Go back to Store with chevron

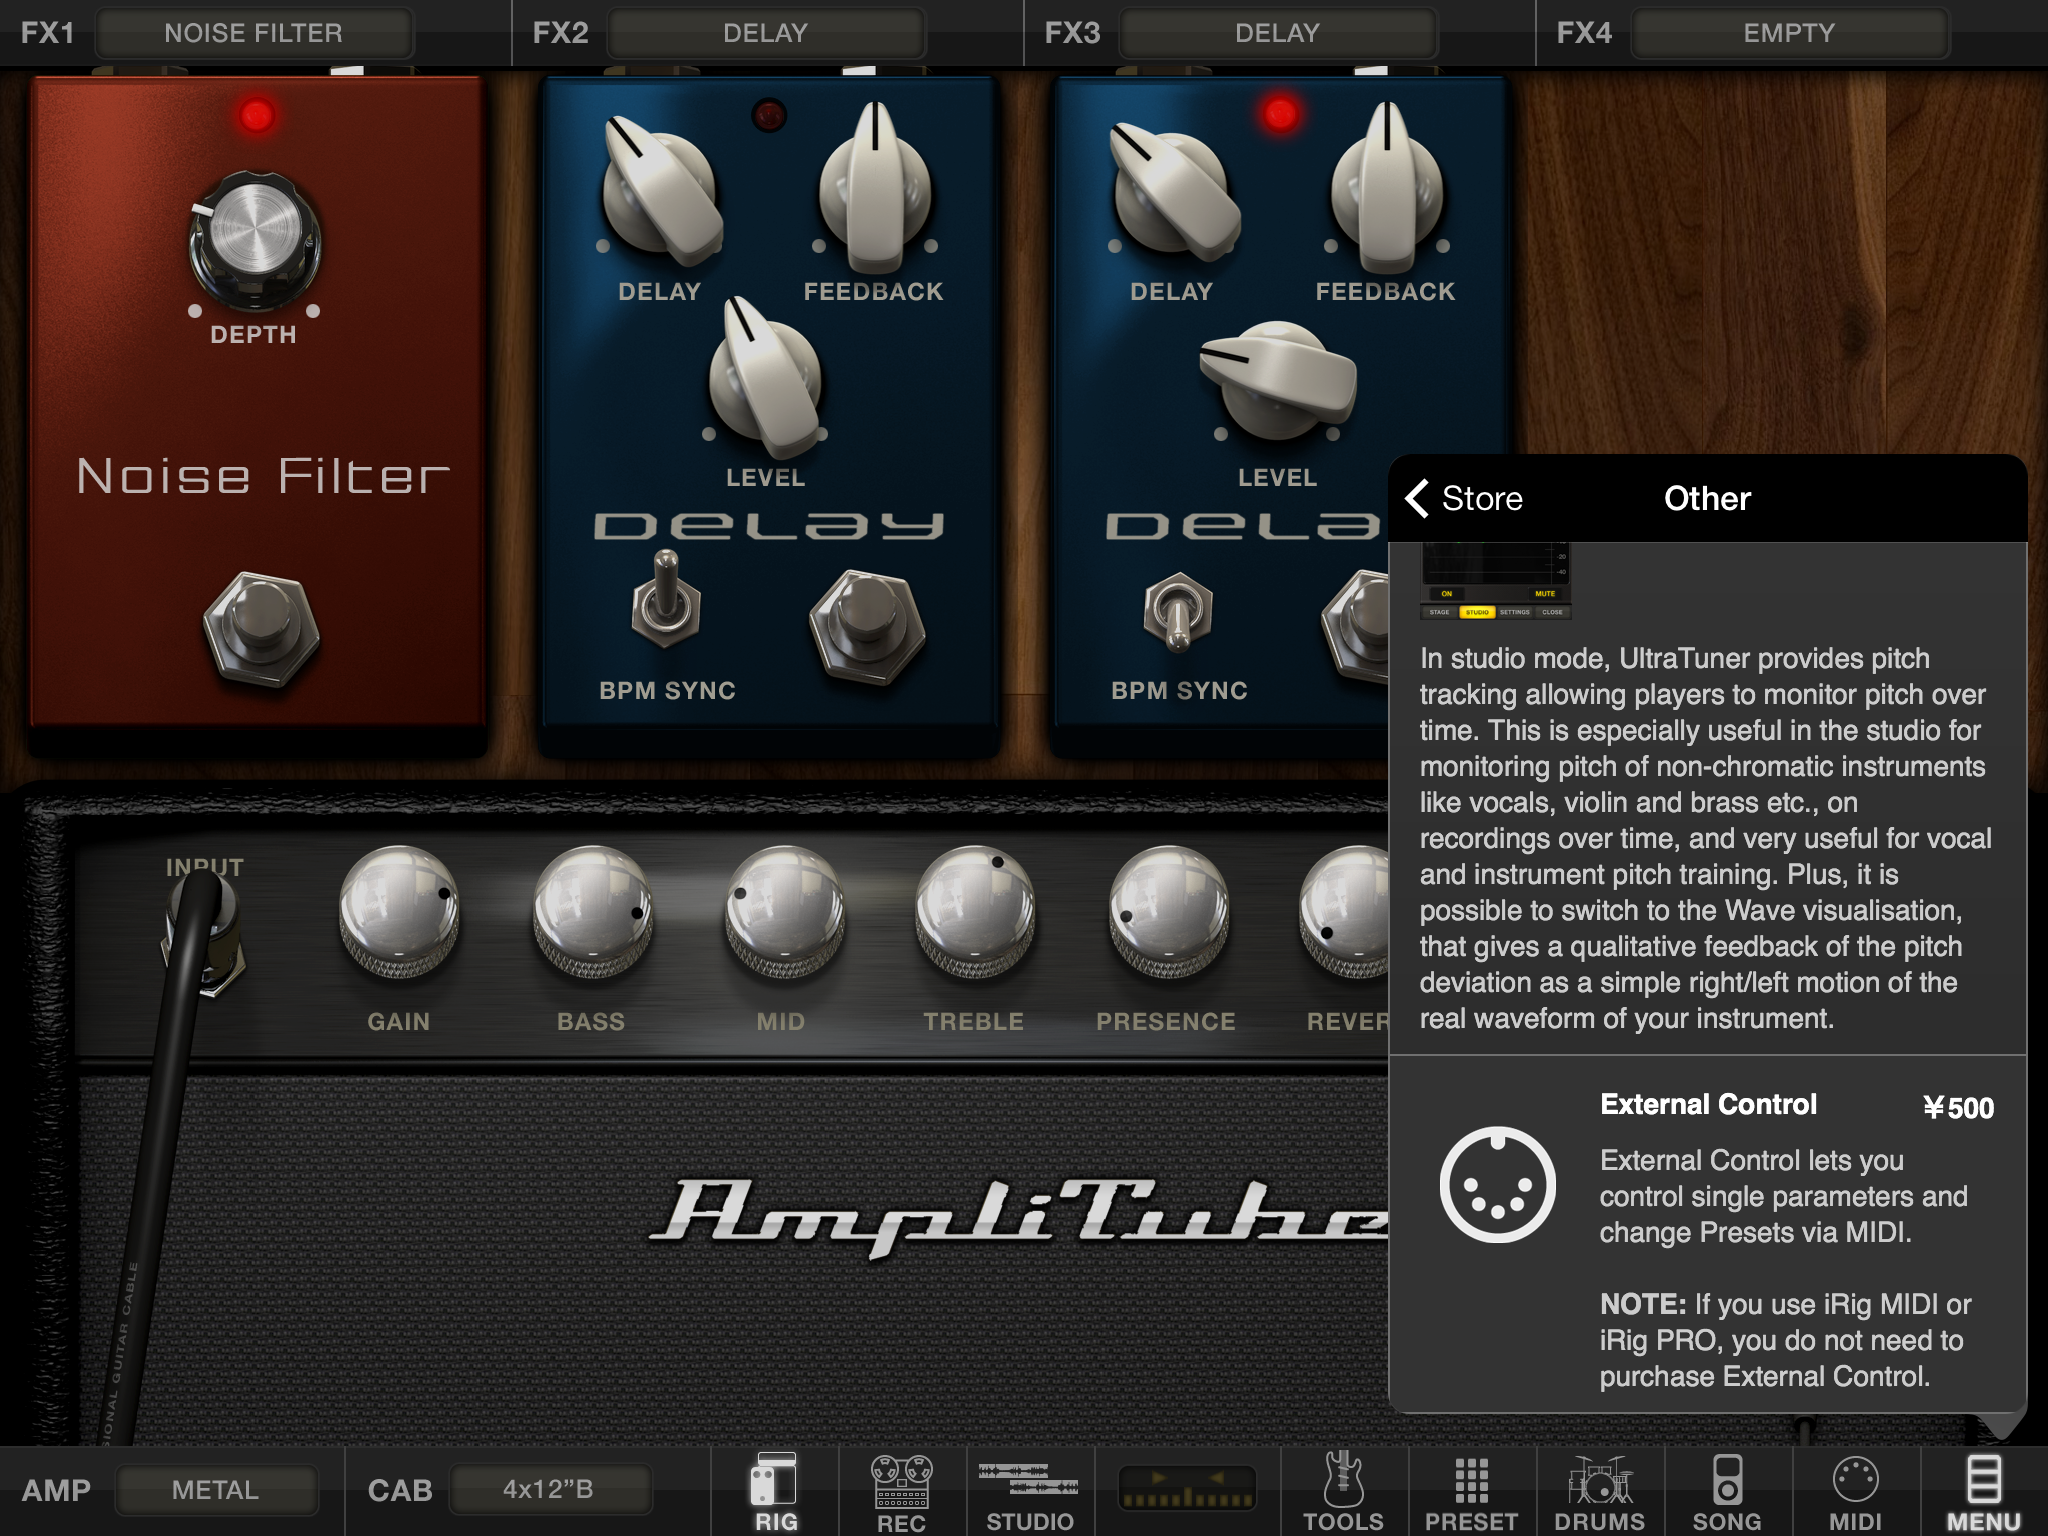(1464, 498)
